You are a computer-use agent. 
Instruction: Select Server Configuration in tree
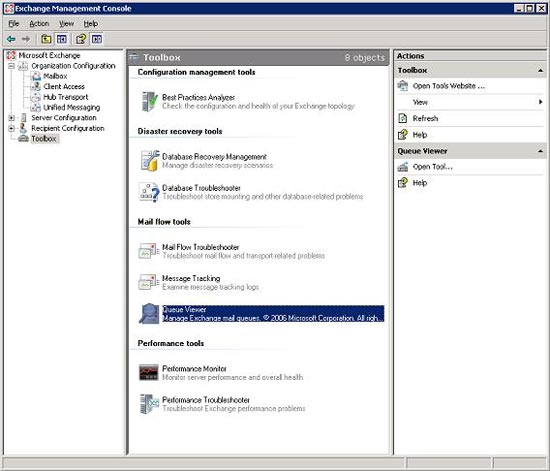[64, 118]
